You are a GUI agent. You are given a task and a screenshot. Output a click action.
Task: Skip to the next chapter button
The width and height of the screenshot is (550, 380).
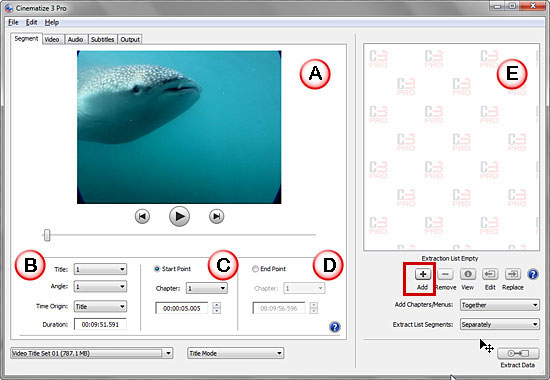[216, 216]
